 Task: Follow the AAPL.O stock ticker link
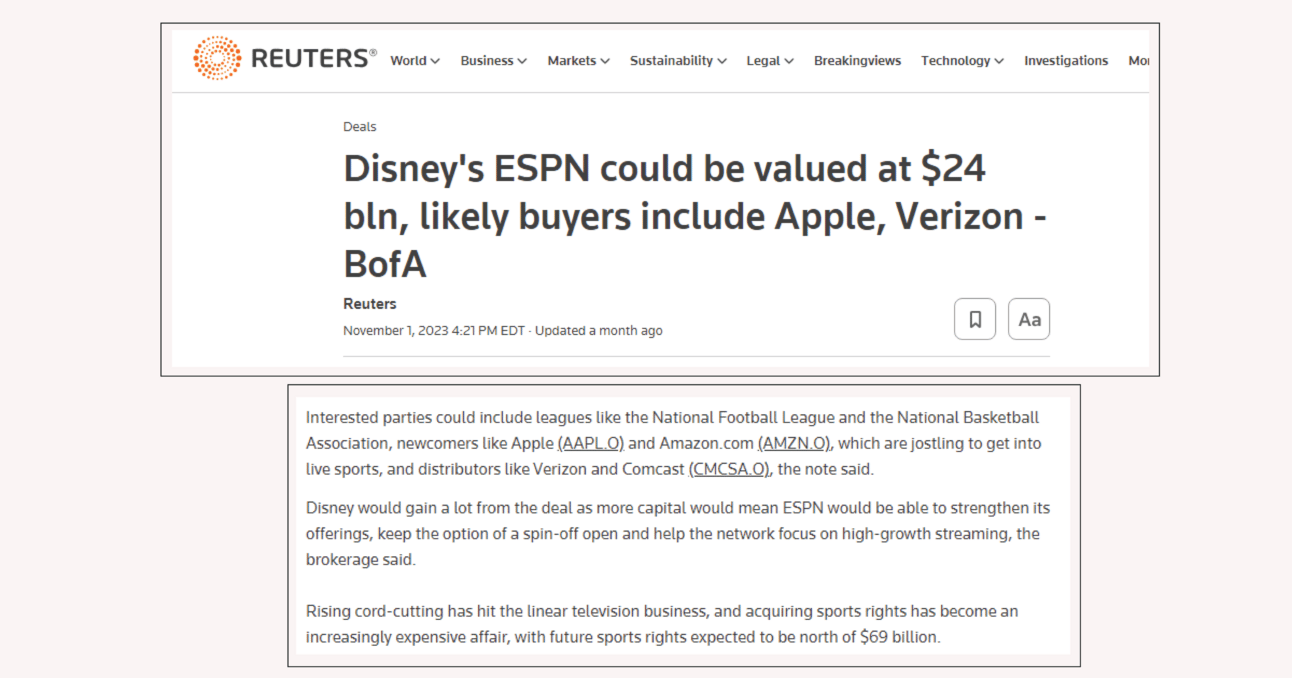click(x=590, y=443)
